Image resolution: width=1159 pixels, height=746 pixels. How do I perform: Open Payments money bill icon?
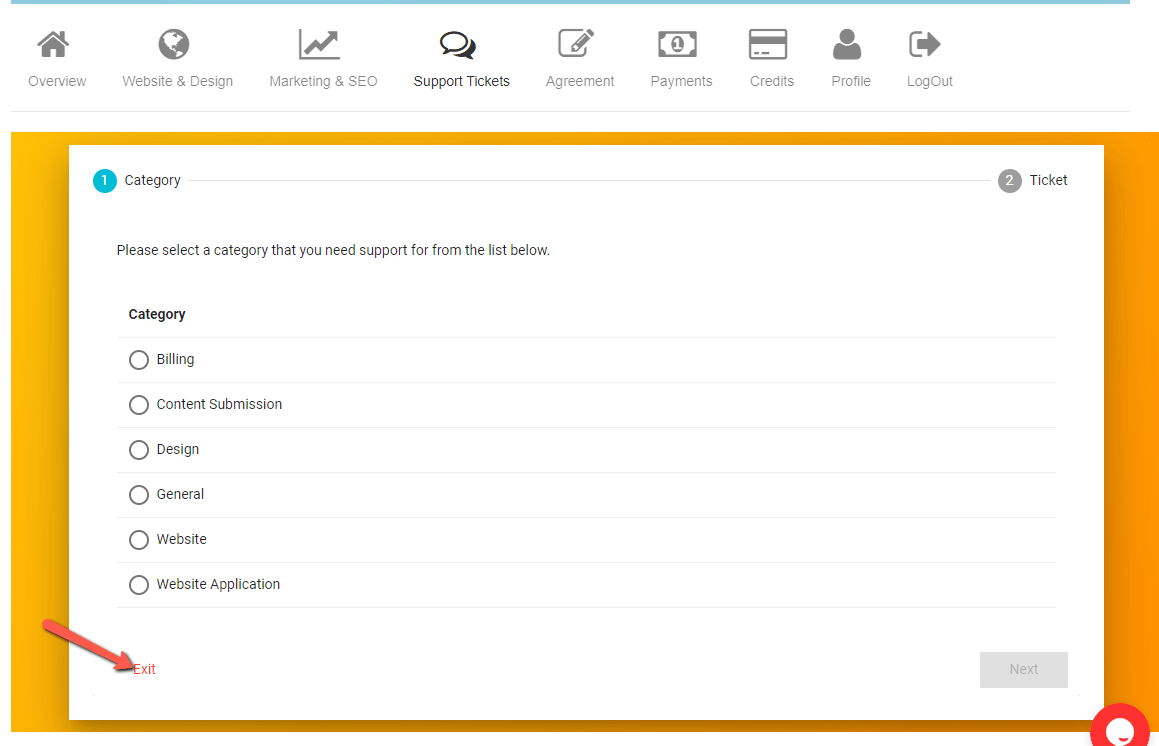677,45
